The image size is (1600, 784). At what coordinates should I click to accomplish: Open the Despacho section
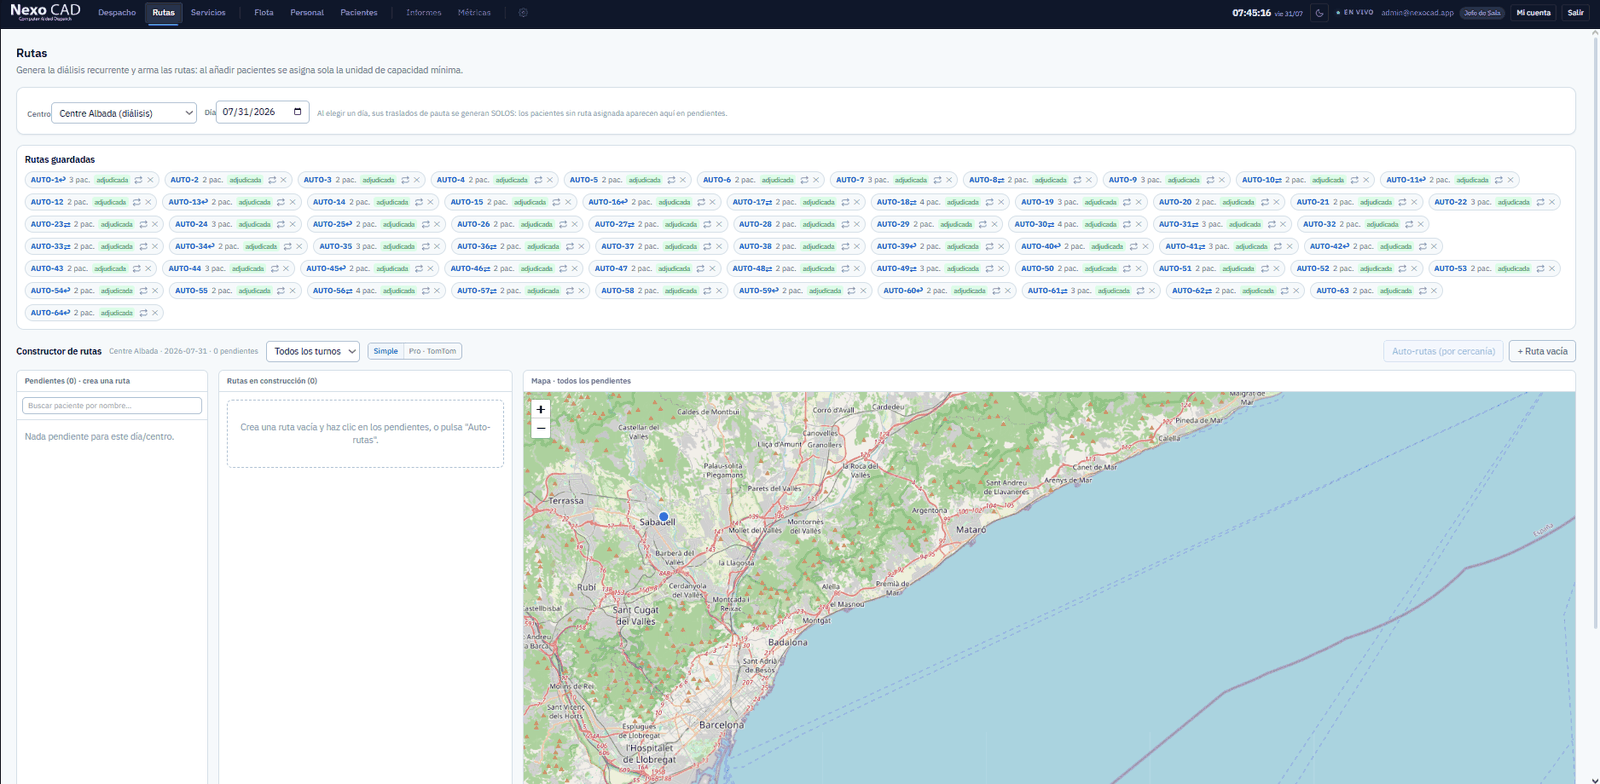[117, 13]
